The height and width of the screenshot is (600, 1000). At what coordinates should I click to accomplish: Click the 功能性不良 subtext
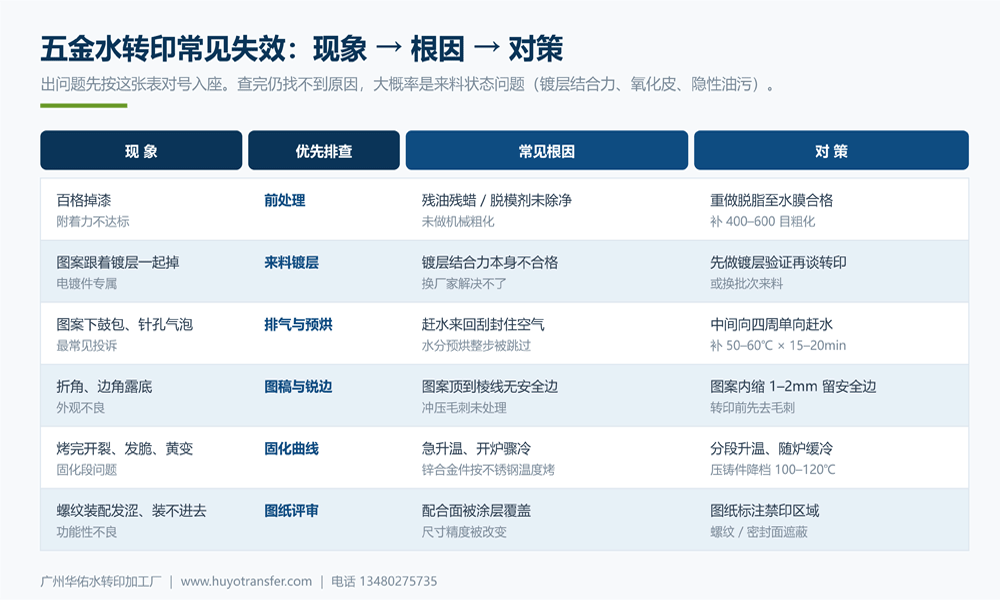click(87, 532)
